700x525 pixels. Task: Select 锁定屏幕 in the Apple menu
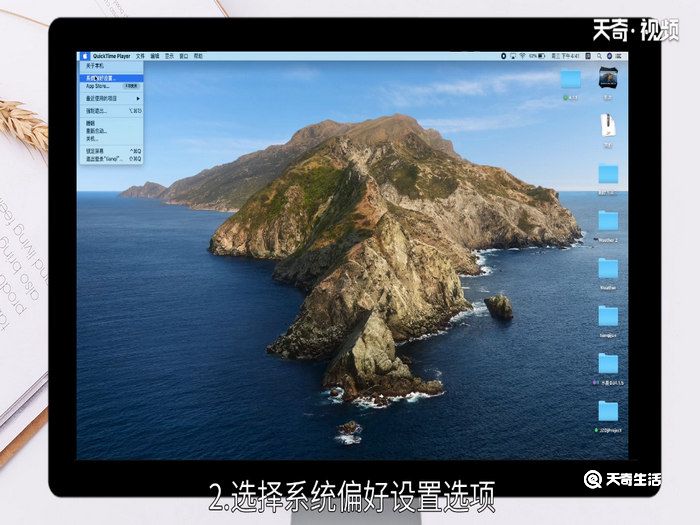[112, 151]
